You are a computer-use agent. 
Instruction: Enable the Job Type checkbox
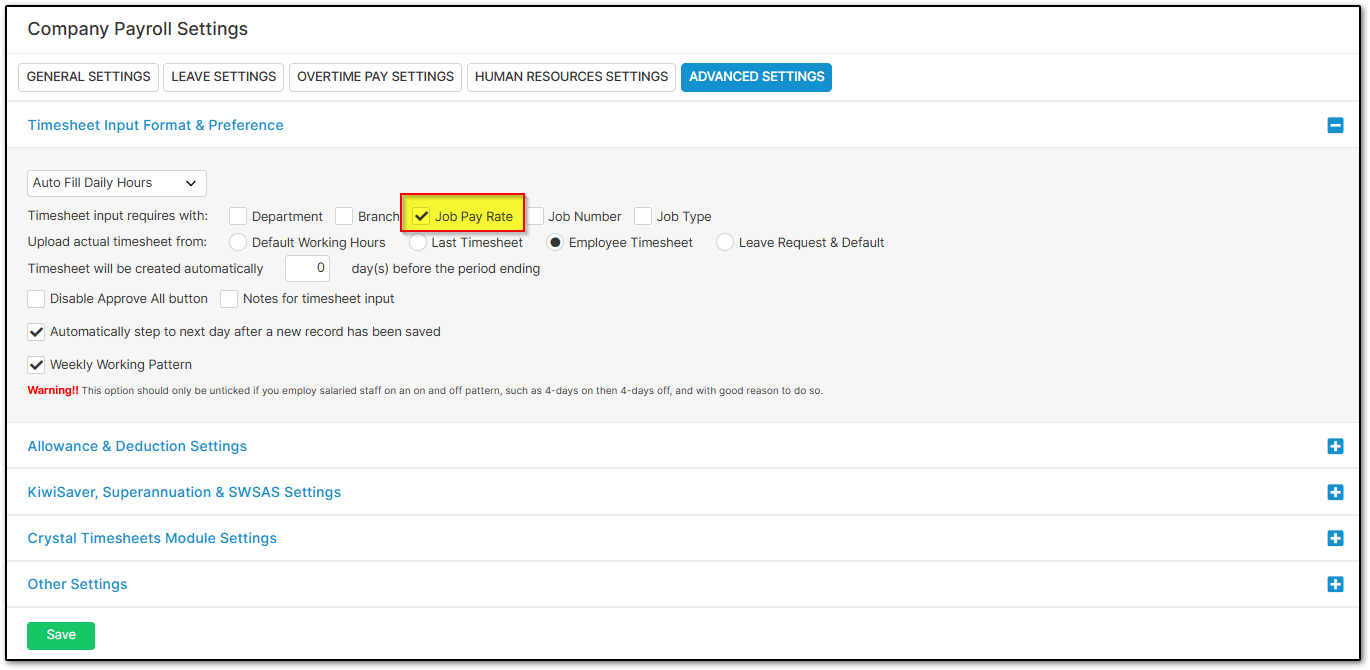tap(643, 216)
